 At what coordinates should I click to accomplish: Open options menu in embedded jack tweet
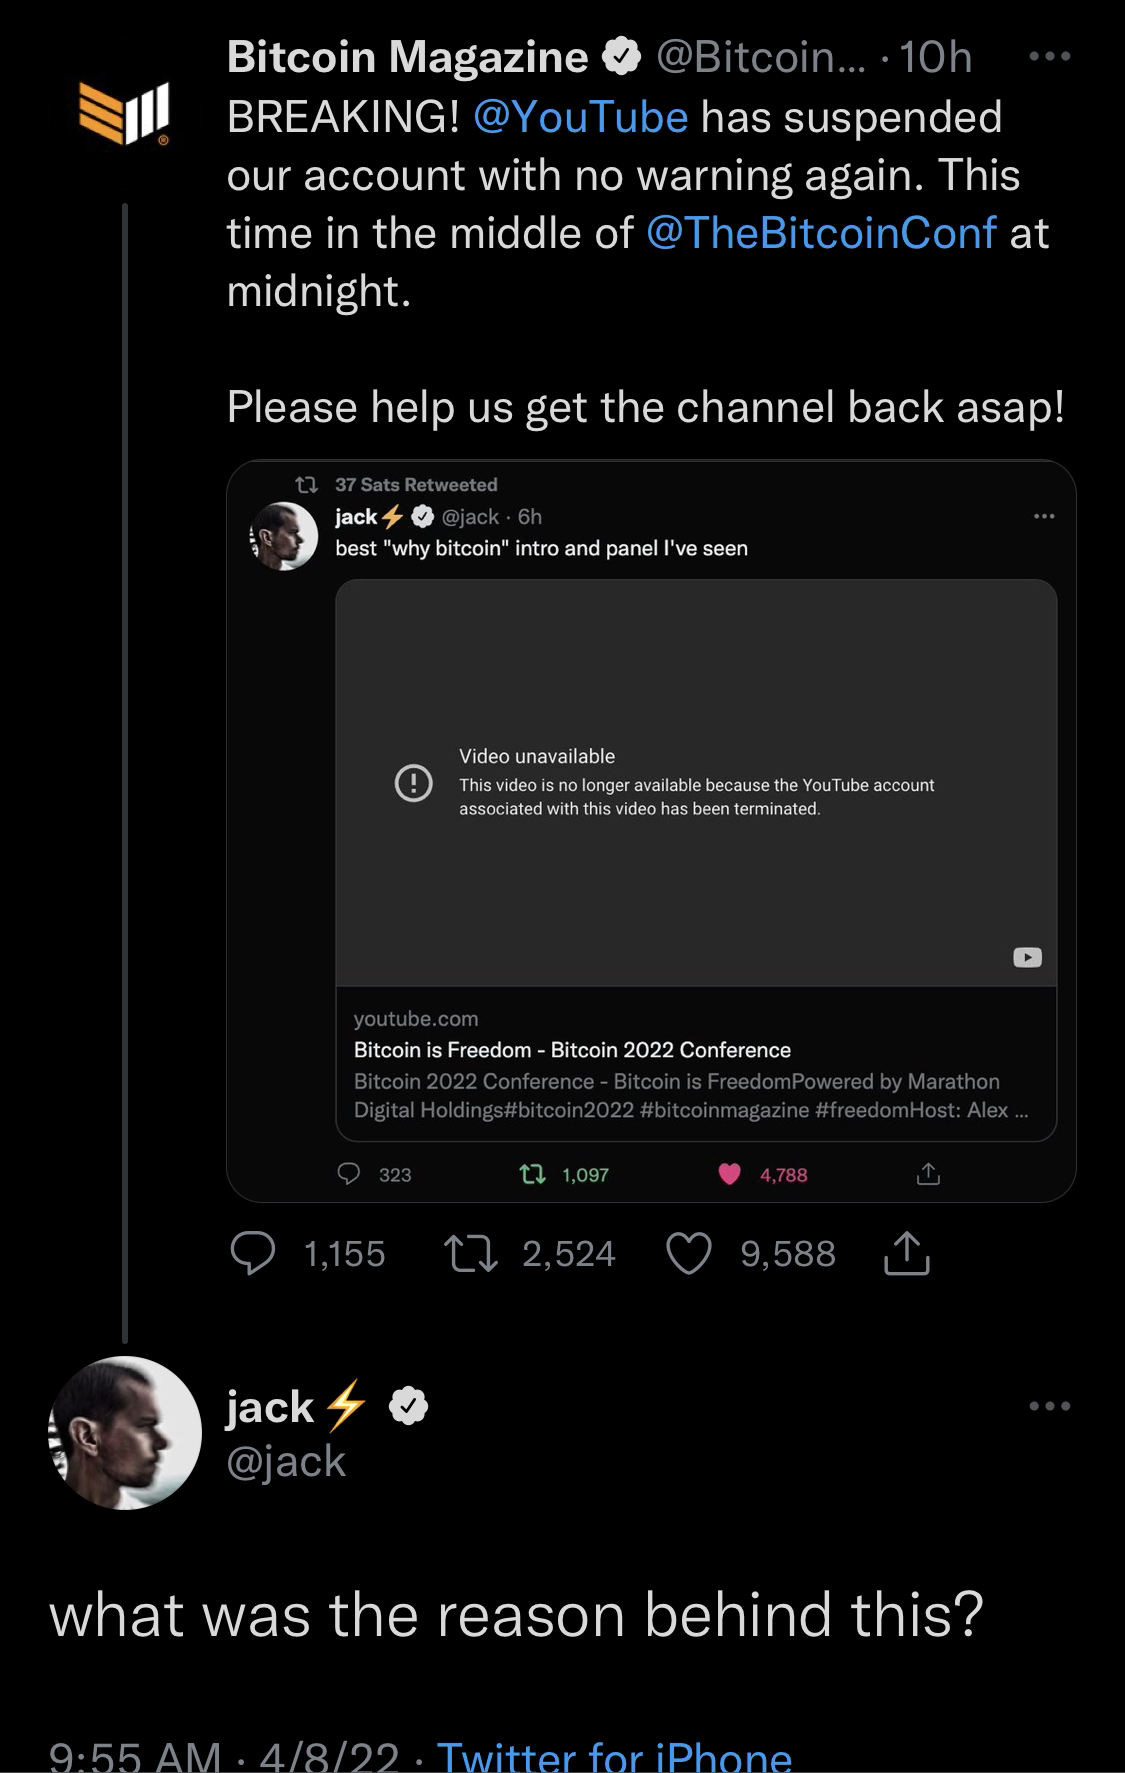pos(1044,516)
